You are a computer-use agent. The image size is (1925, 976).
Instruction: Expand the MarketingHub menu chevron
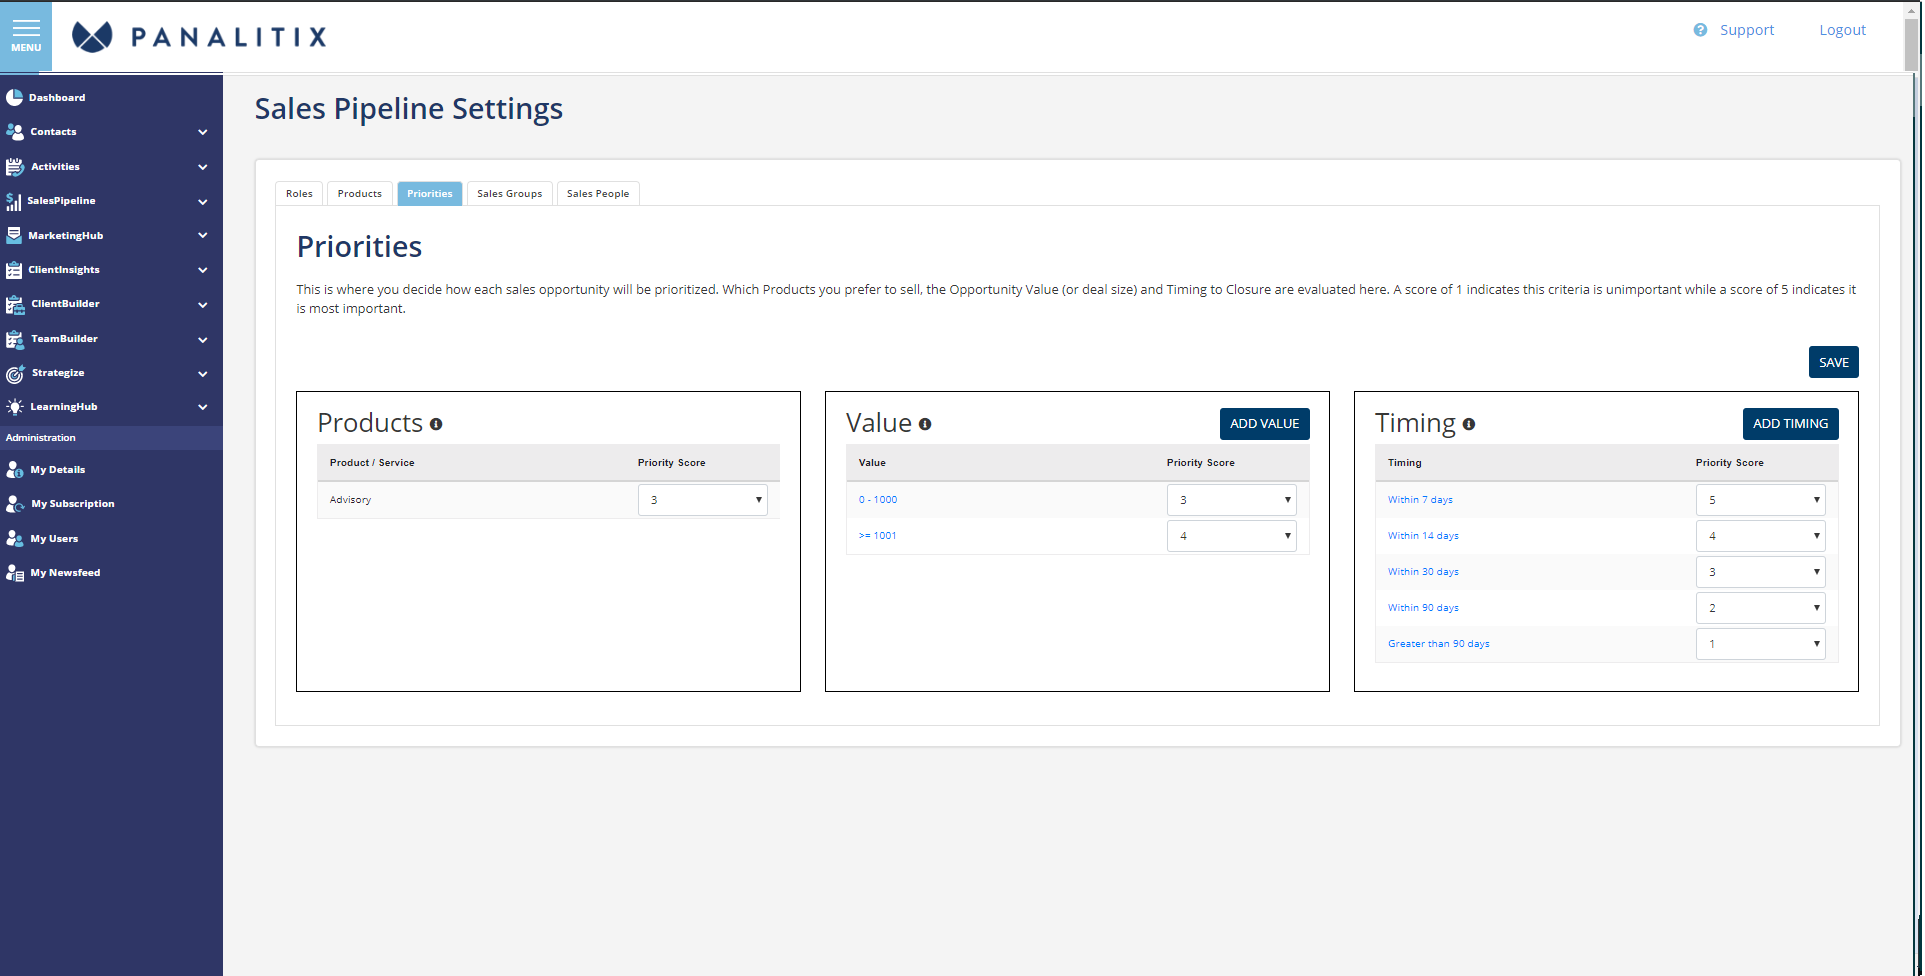point(203,236)
